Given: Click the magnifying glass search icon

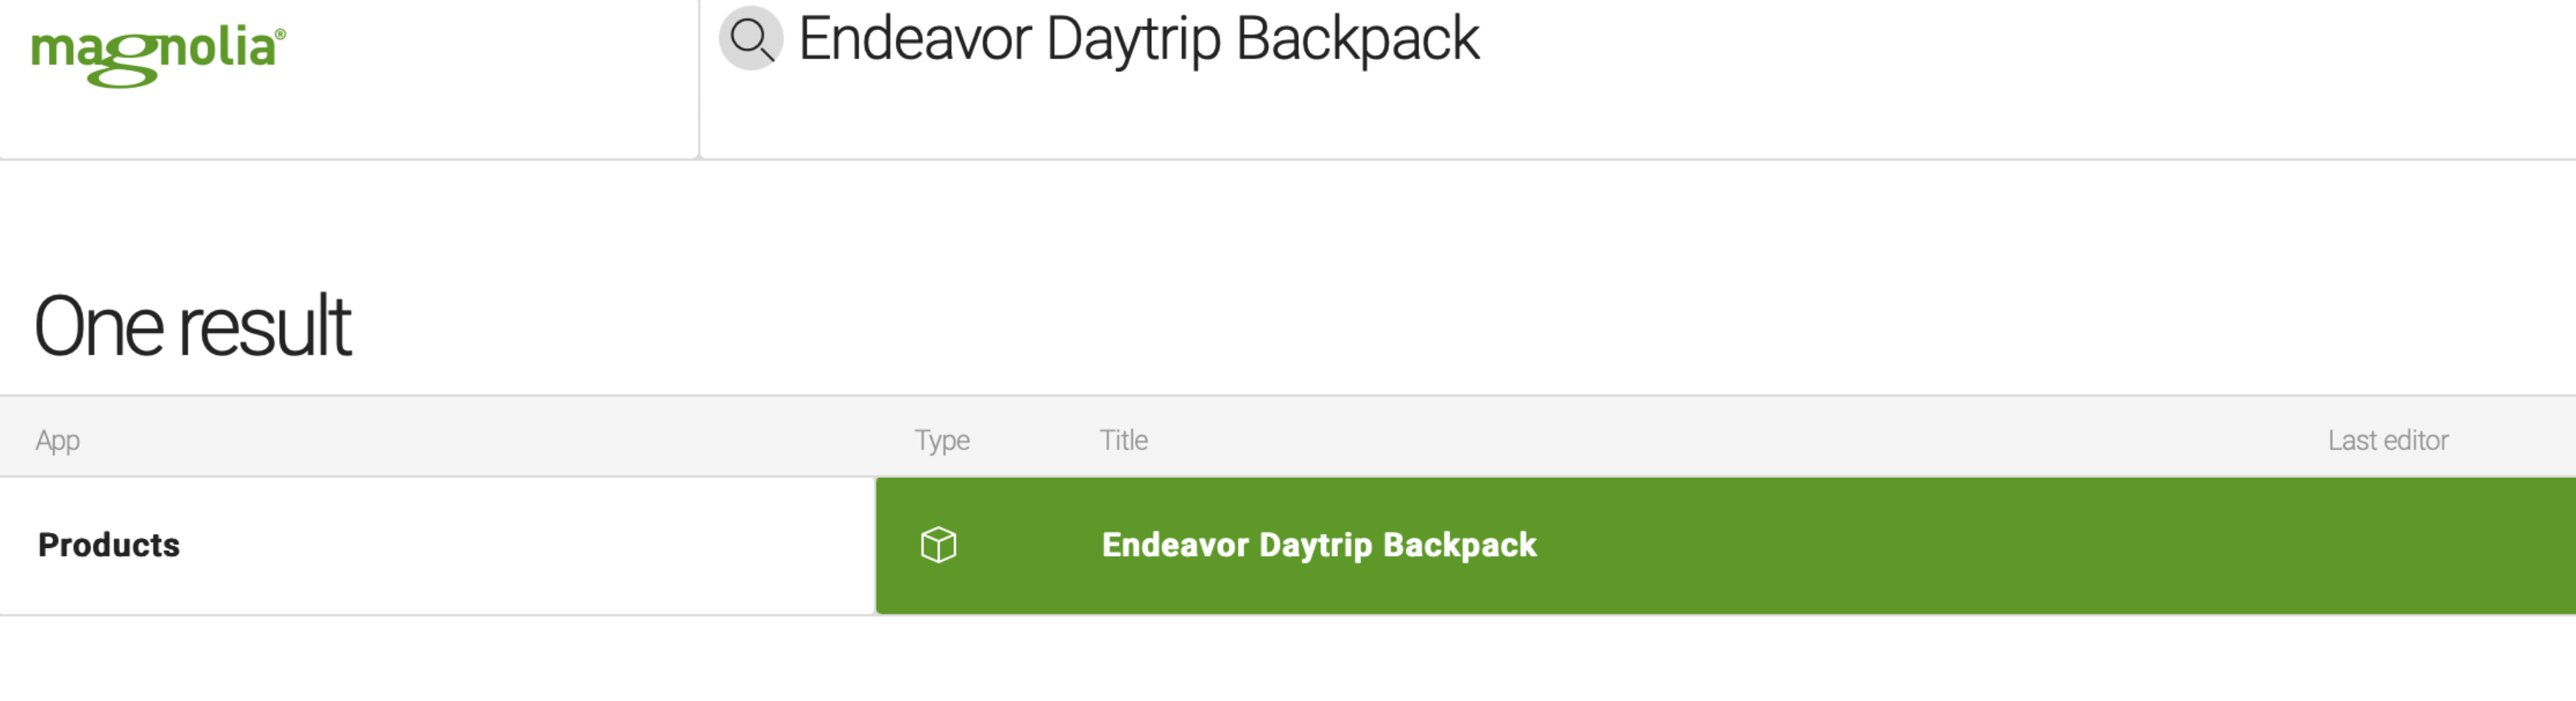Looking at the screenshot, I should coord(750,39).
